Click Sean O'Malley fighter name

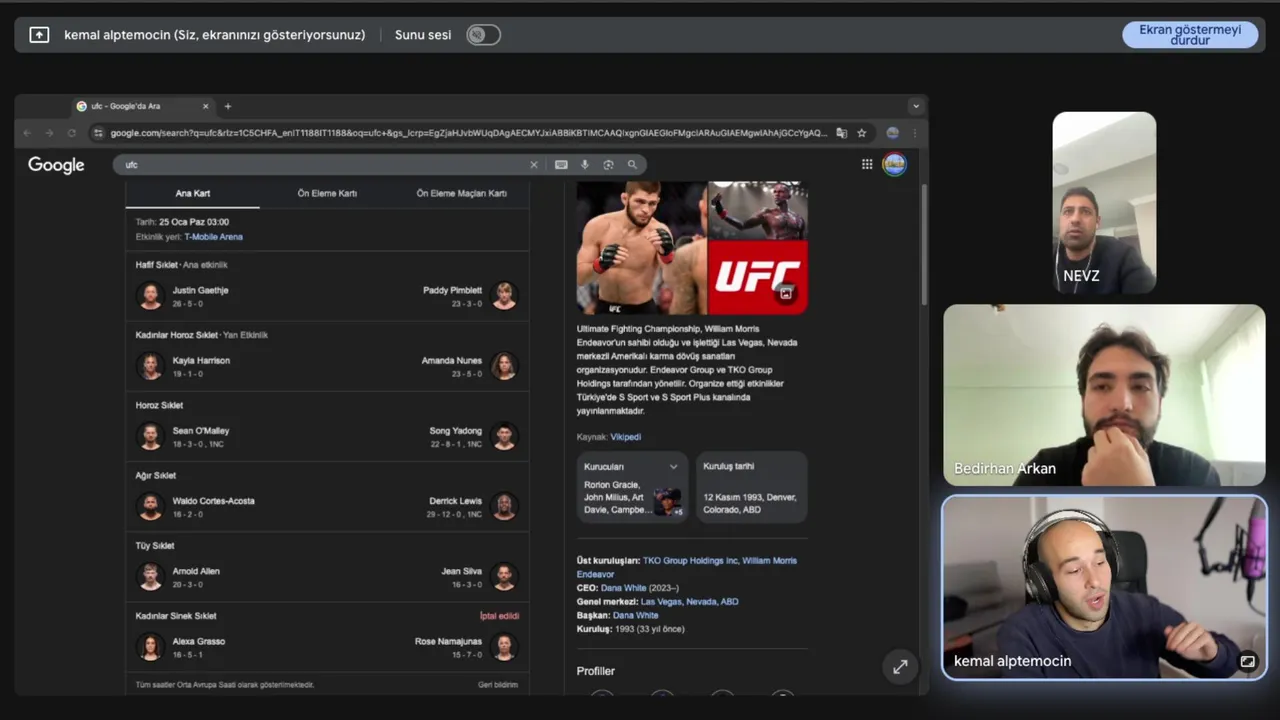201,431
